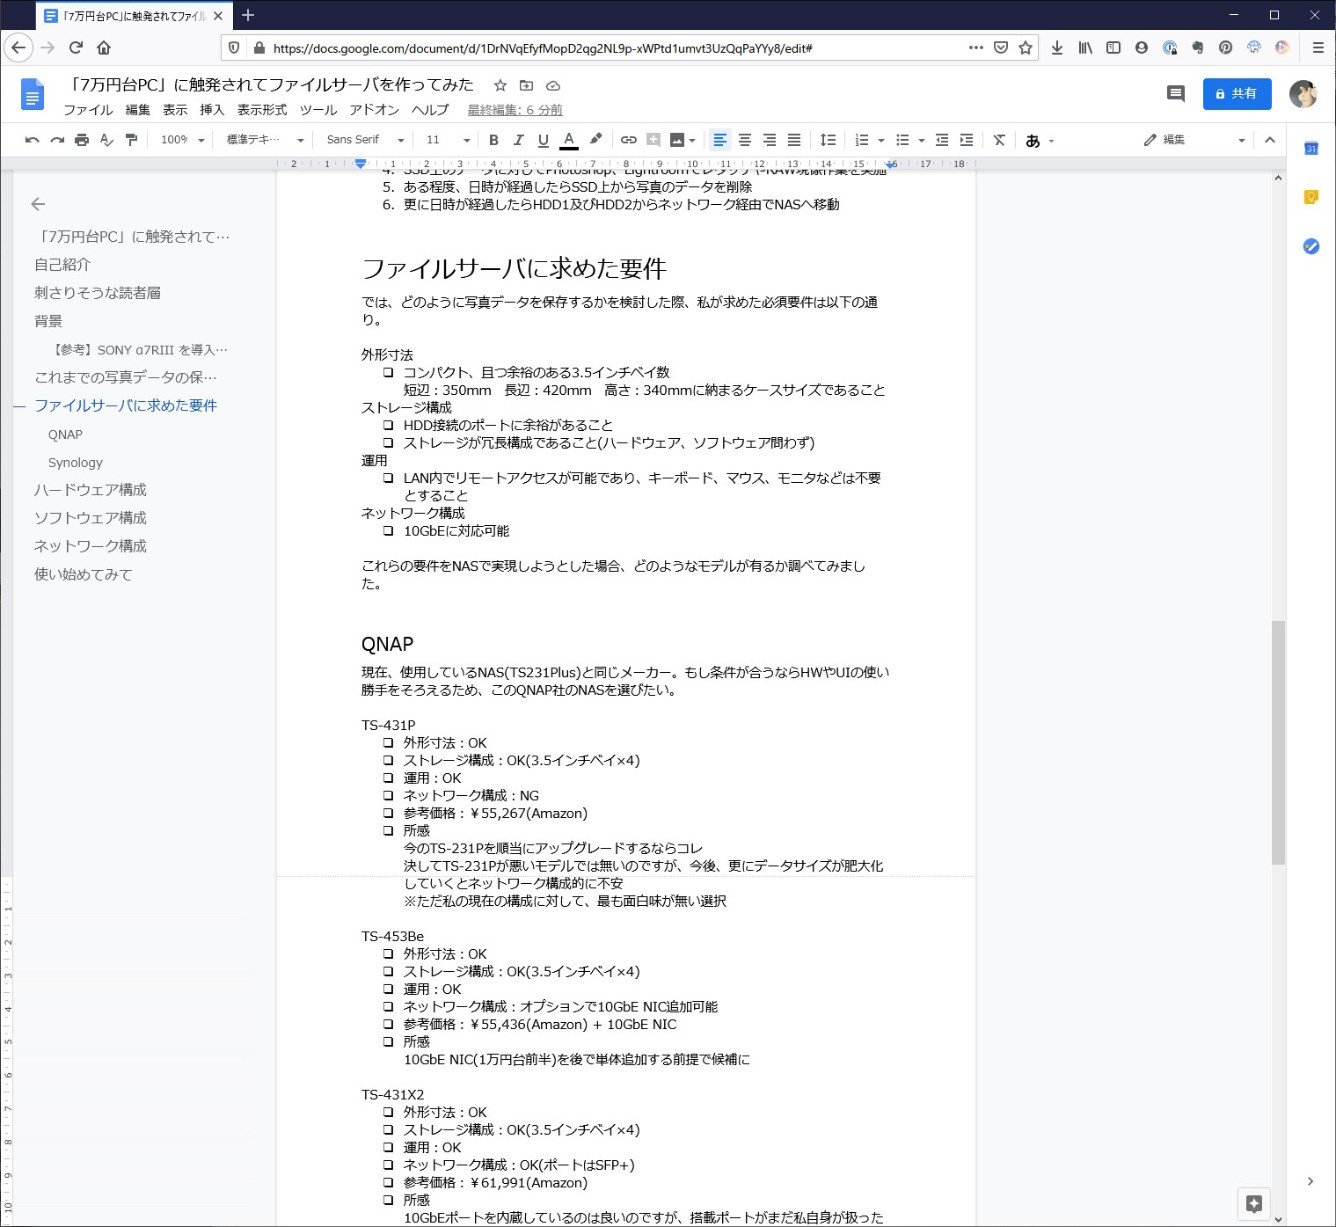Viewport: 1336px width, 1227px height.
Task: Open the paragraph style dropdown
Action: (264, 140)
